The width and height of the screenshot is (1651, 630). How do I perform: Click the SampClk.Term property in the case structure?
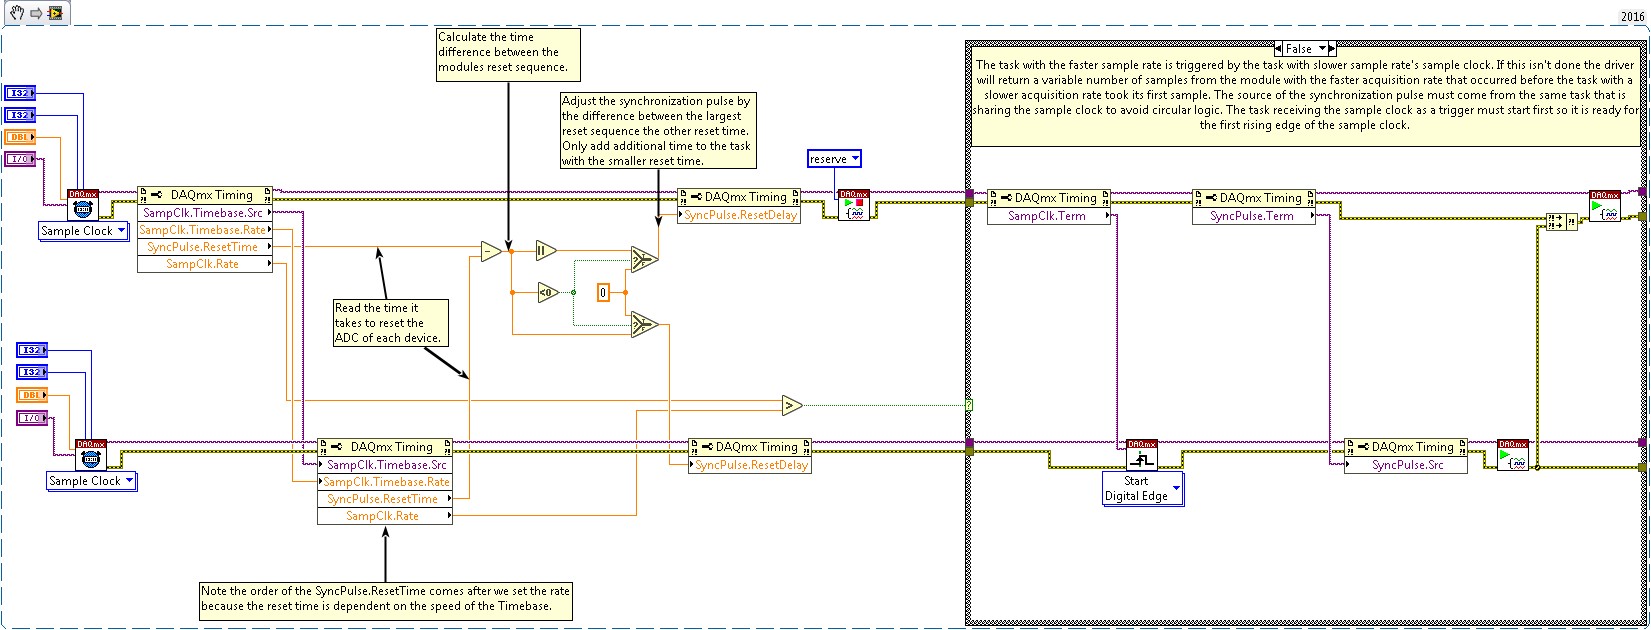(1047, 216)
